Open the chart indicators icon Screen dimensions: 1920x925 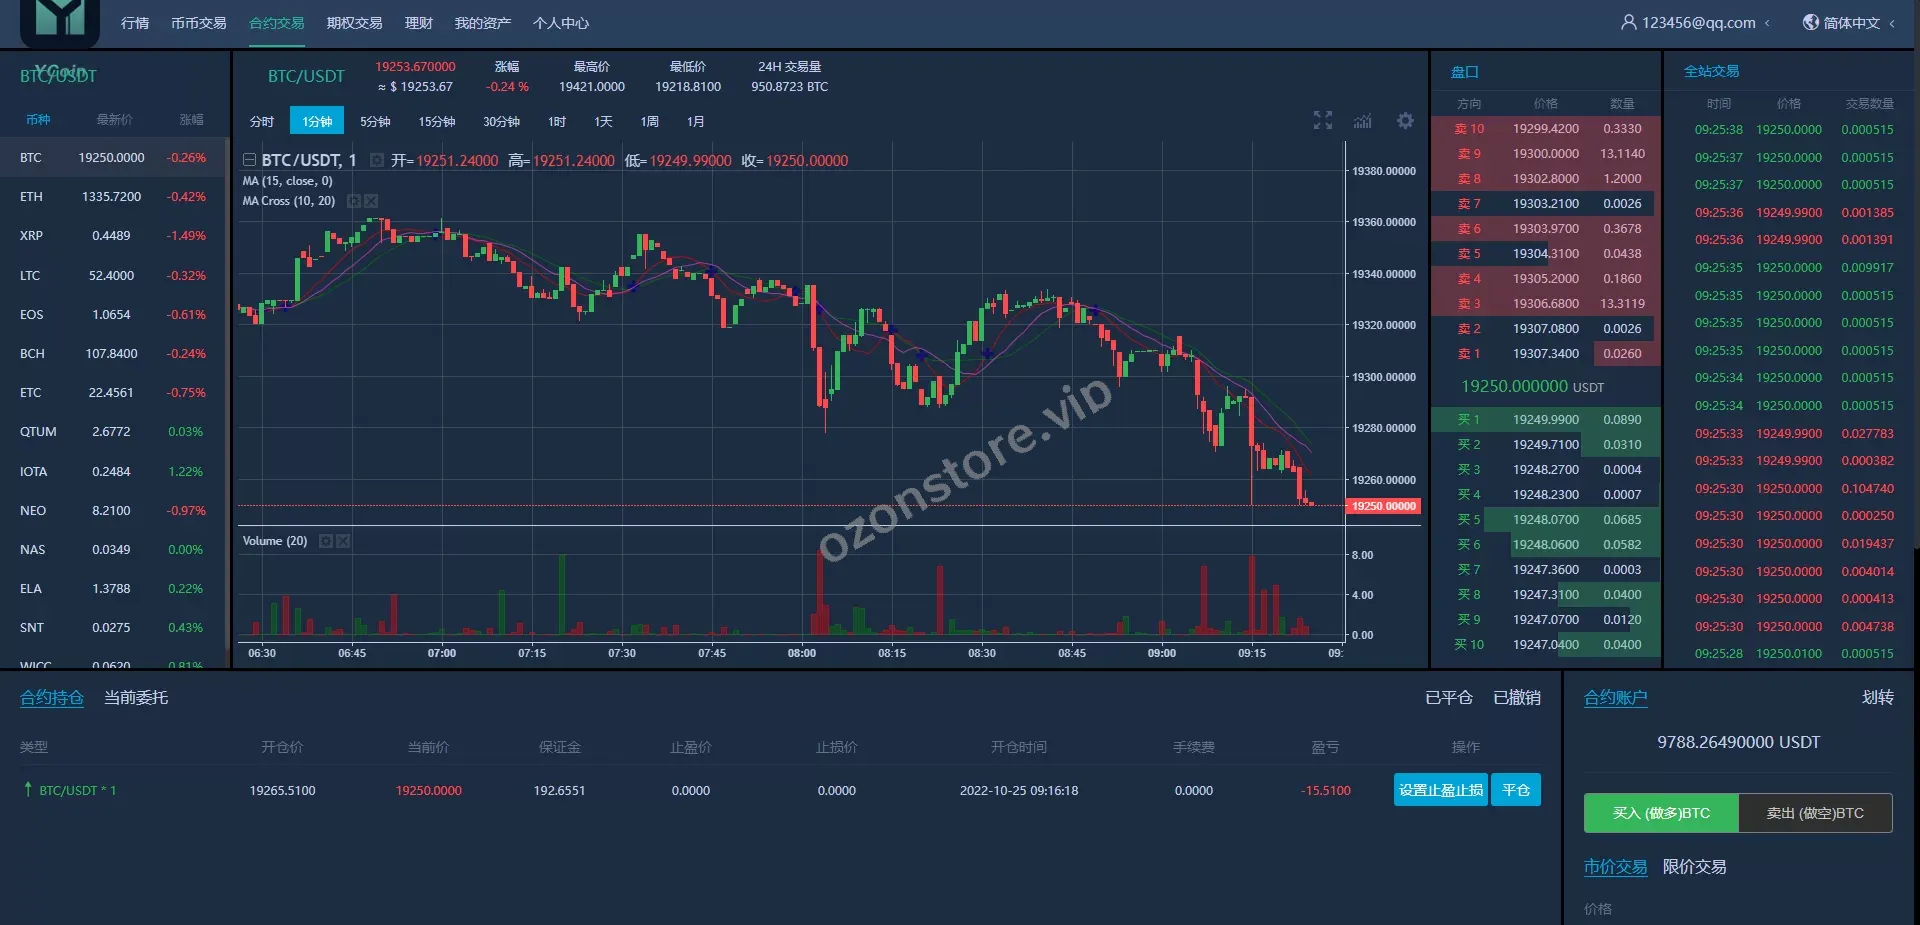tap(1363, 121)
